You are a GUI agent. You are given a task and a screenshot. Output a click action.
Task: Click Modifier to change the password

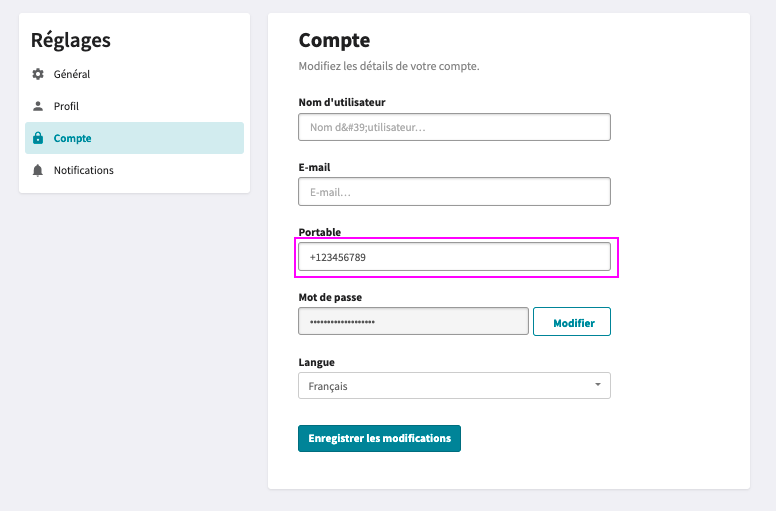[572, 322]
